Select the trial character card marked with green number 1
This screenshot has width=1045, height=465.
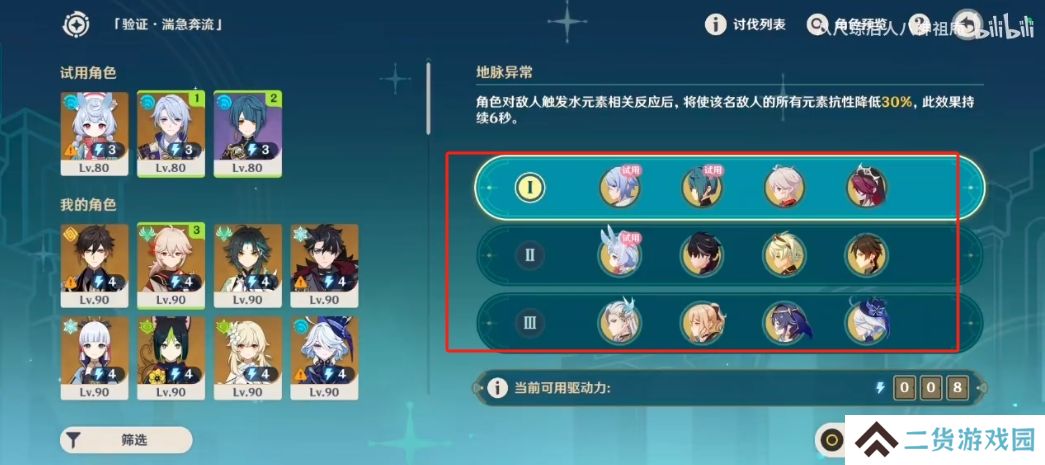(x=171, y=134)
